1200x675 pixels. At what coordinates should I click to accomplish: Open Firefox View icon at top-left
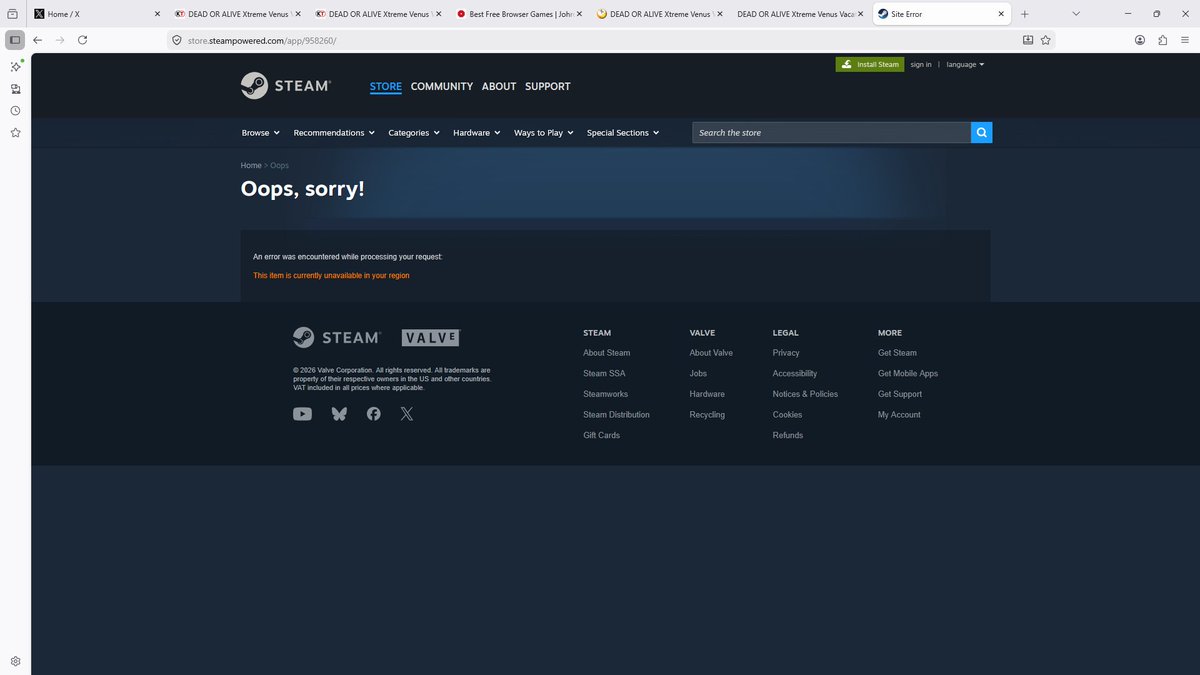14,14
